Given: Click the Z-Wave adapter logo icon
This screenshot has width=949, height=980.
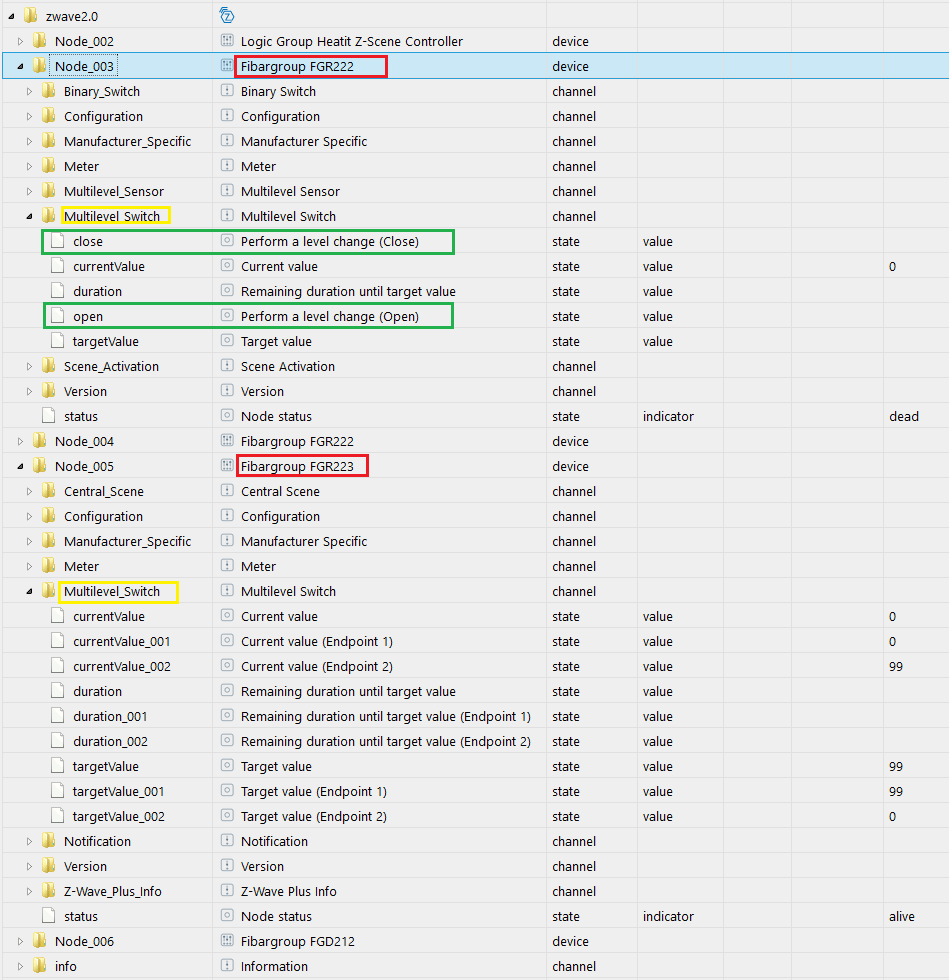Looking at the screenshot, I should click(227, 16).
